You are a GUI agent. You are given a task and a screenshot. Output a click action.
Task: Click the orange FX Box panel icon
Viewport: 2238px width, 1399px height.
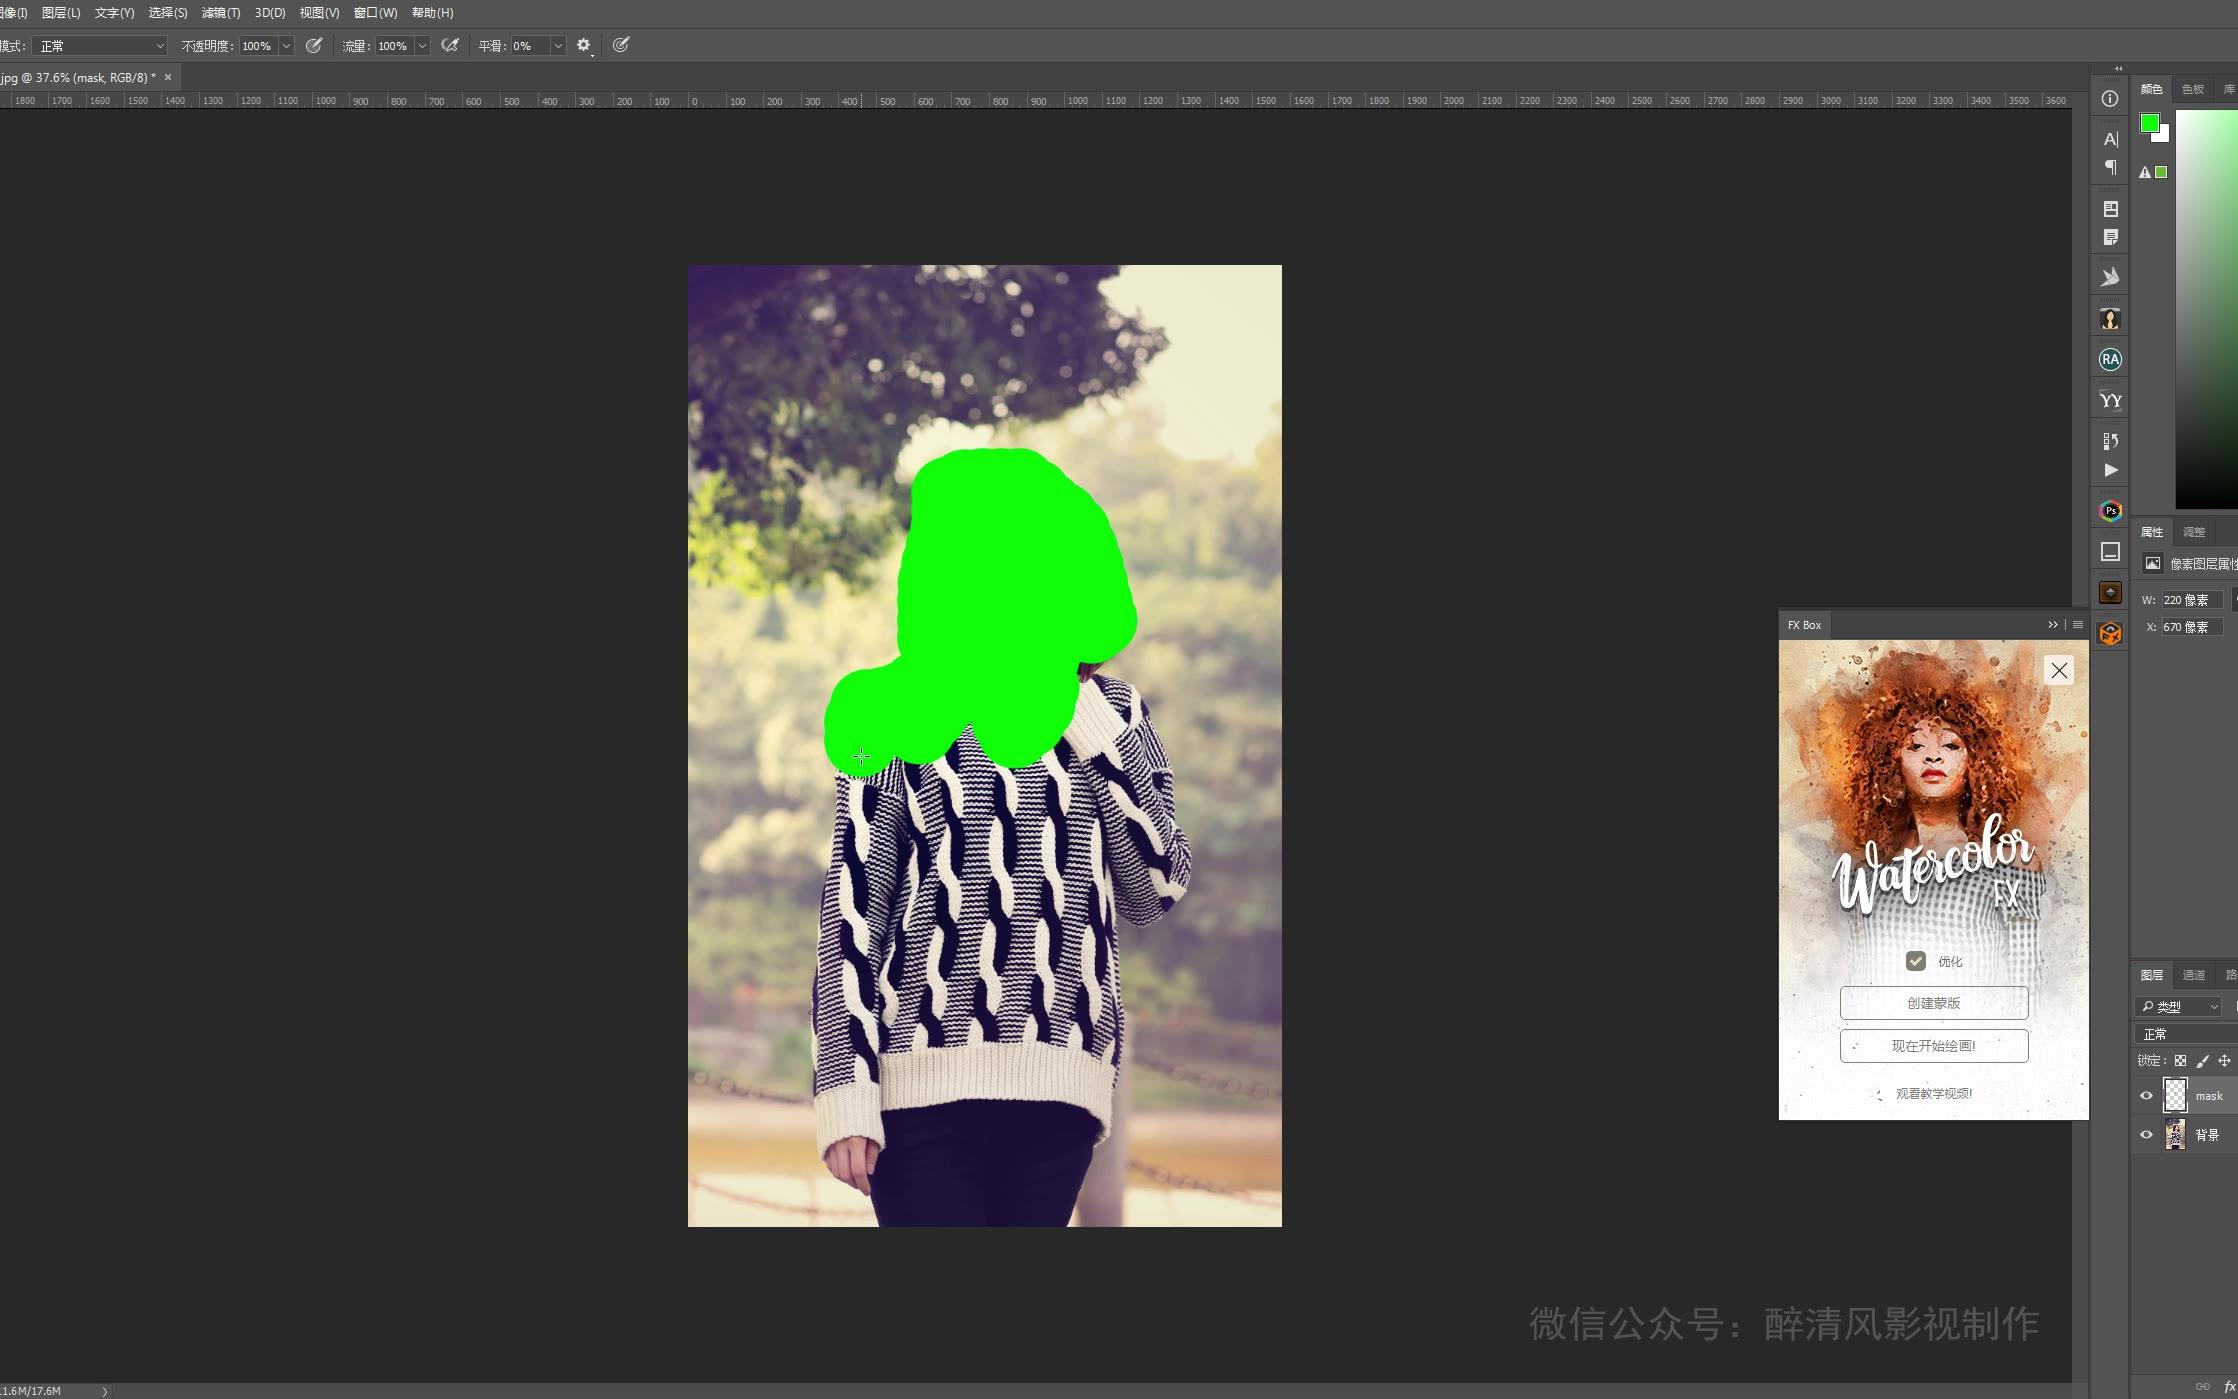[x=2110, y=634]
